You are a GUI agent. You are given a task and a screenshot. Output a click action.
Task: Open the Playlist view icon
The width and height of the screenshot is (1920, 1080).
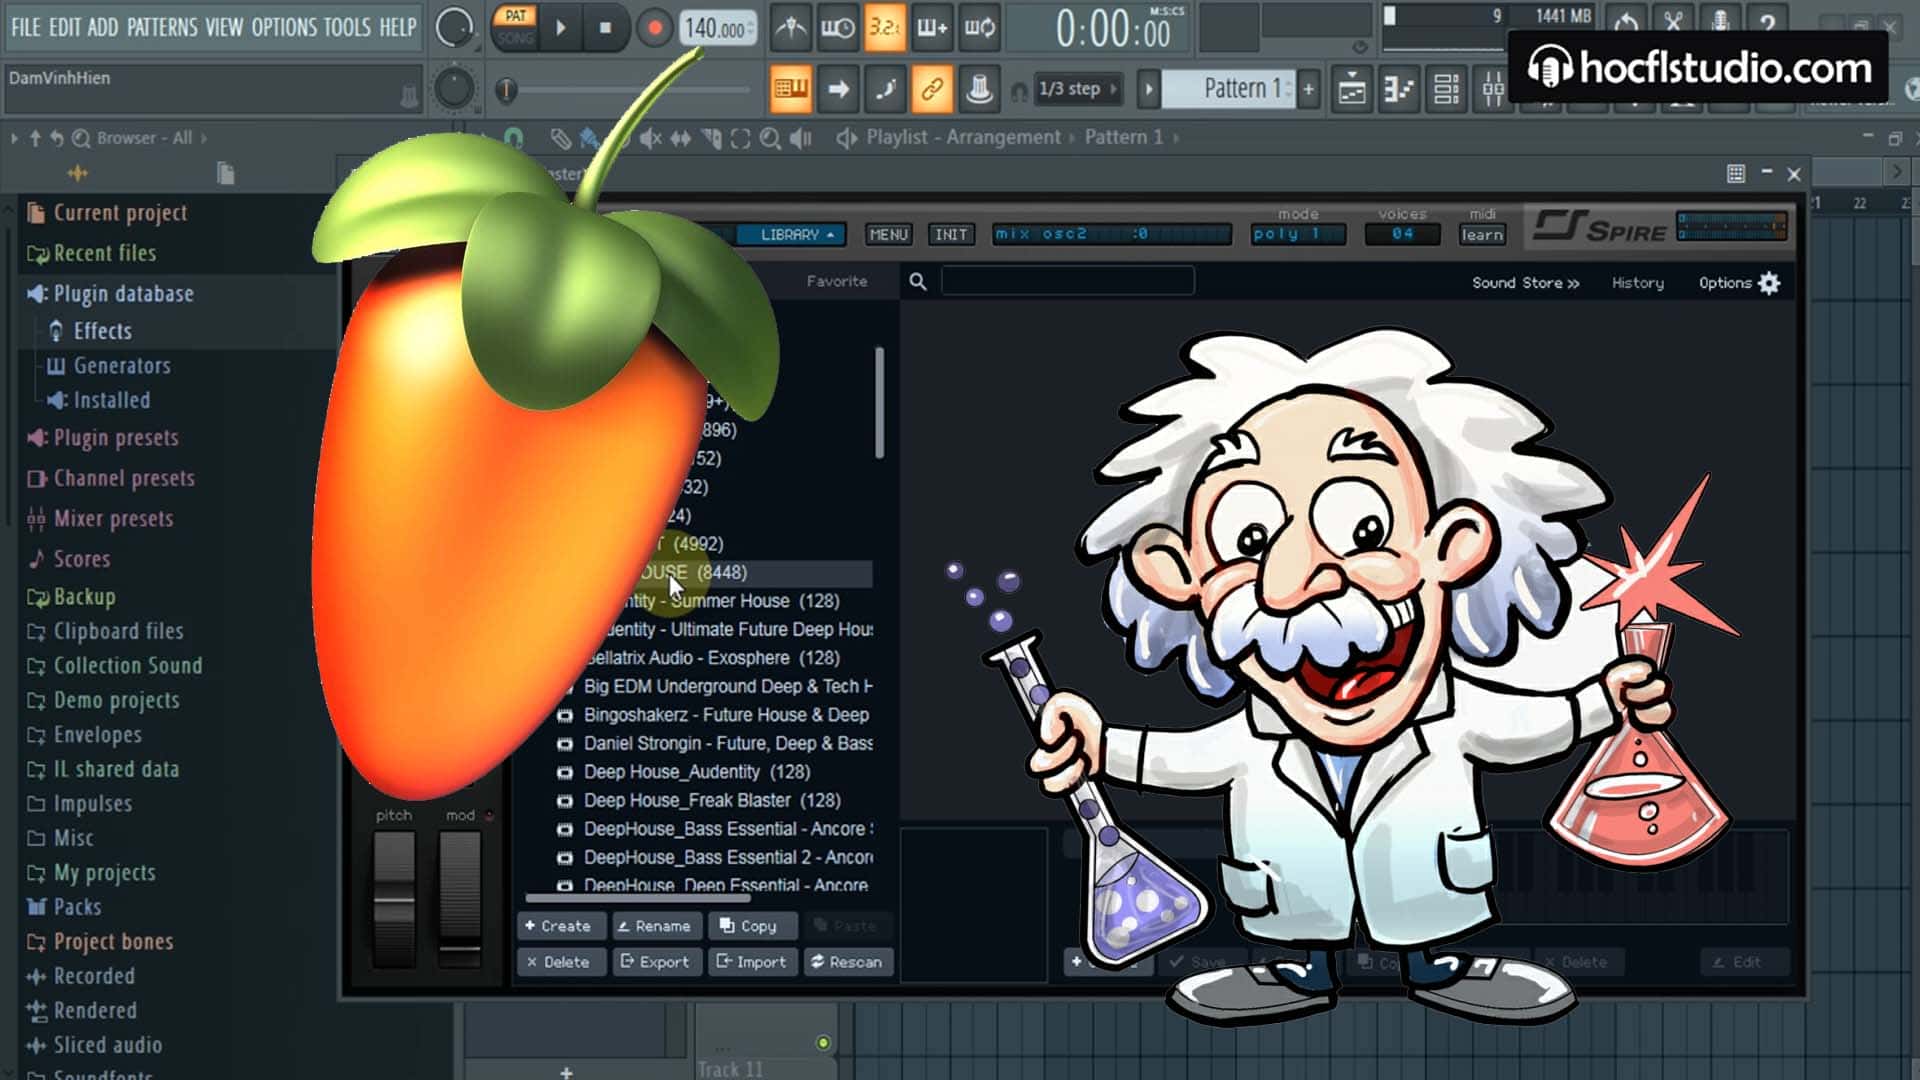click(x=1352, y=89)
